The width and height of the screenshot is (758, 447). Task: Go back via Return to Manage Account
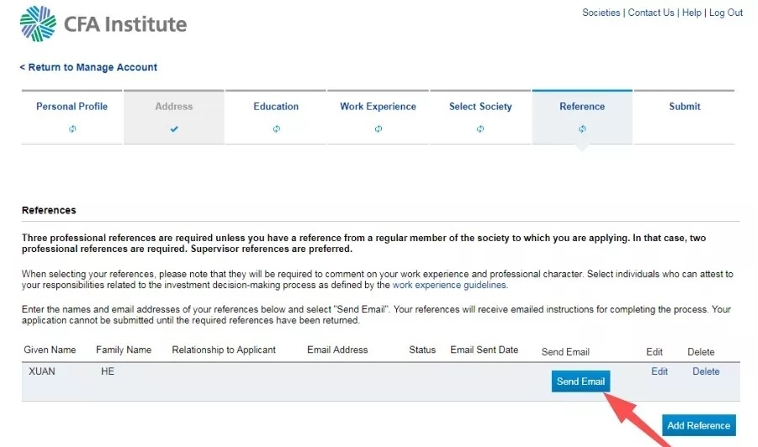pyautogui.click(x=88, y=67)
